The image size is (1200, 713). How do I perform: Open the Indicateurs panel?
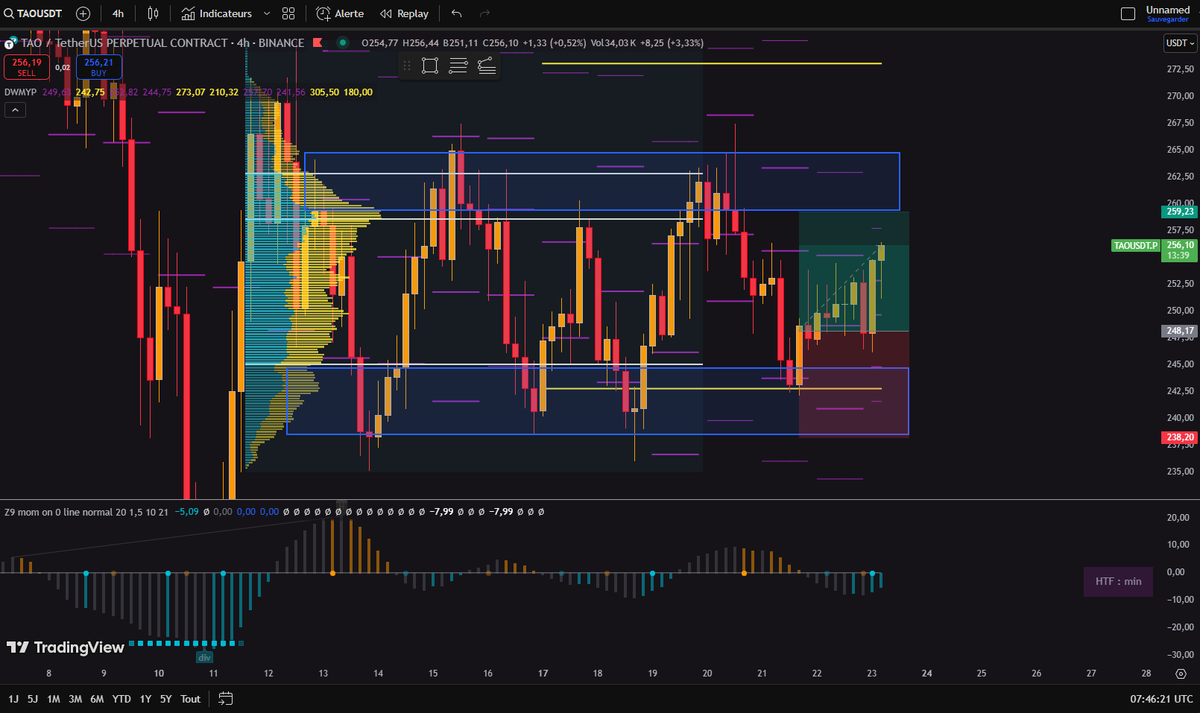pyautogui.click(x=216, y=14)
